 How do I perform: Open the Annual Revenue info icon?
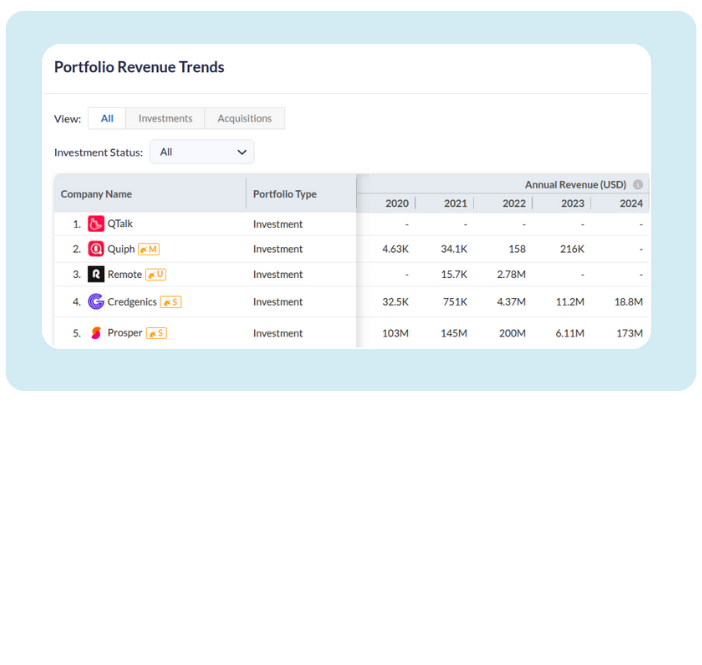click(638, 184)
